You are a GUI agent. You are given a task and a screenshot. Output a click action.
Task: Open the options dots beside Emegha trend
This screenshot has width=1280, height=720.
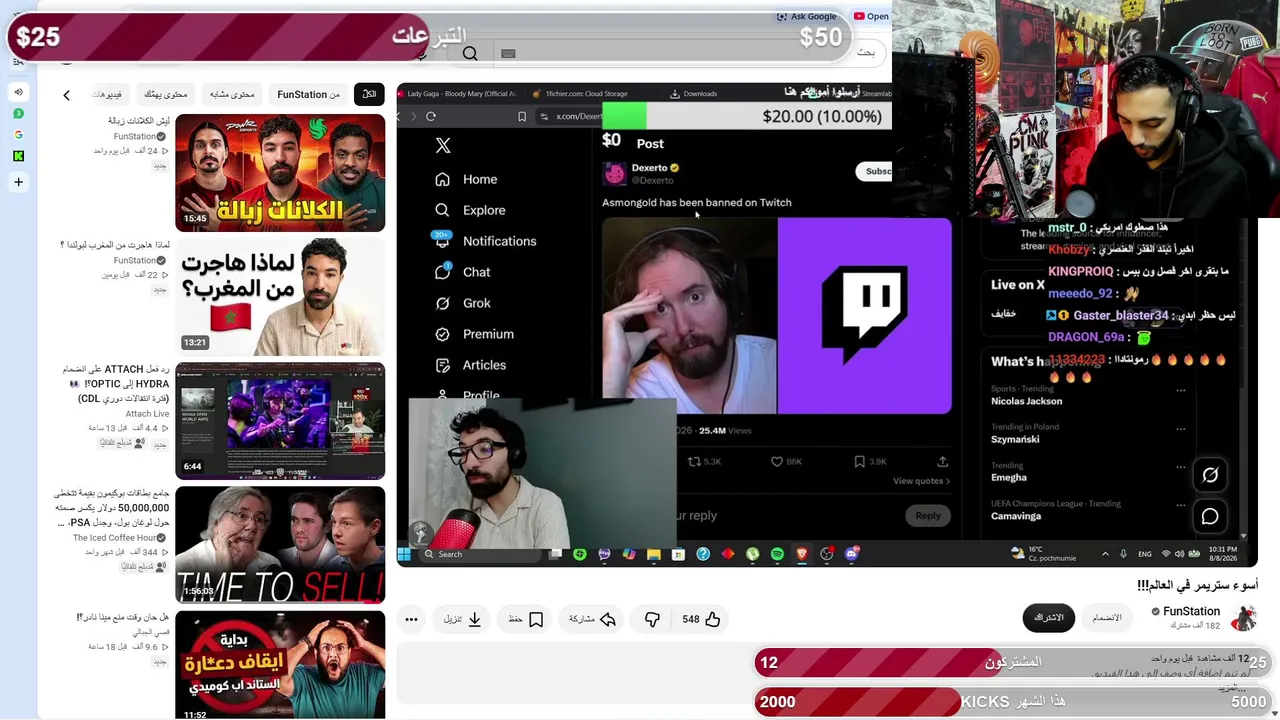(x=1181, y=466)
